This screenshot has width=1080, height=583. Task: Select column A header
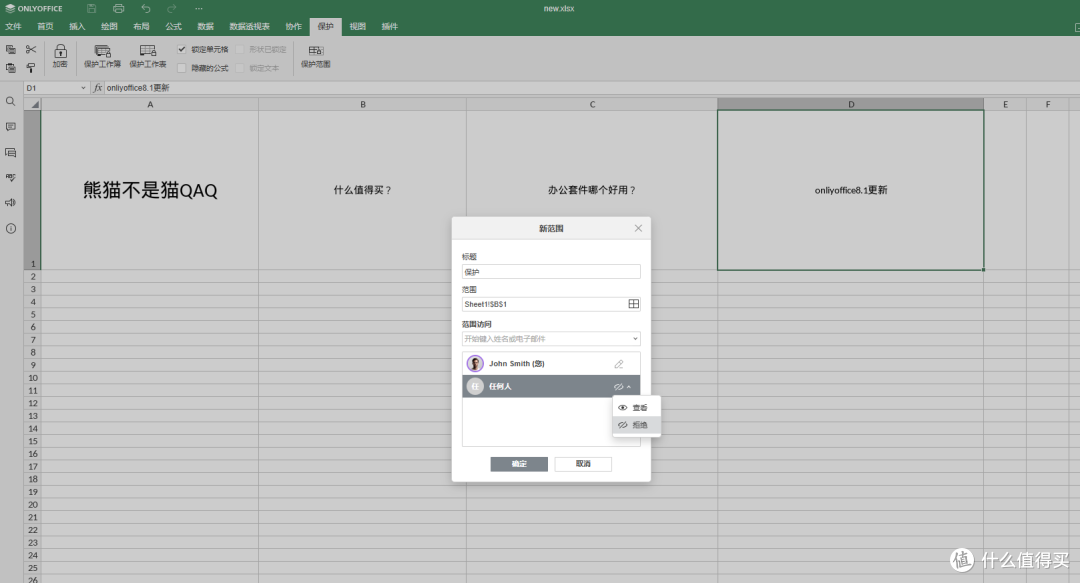149,104
